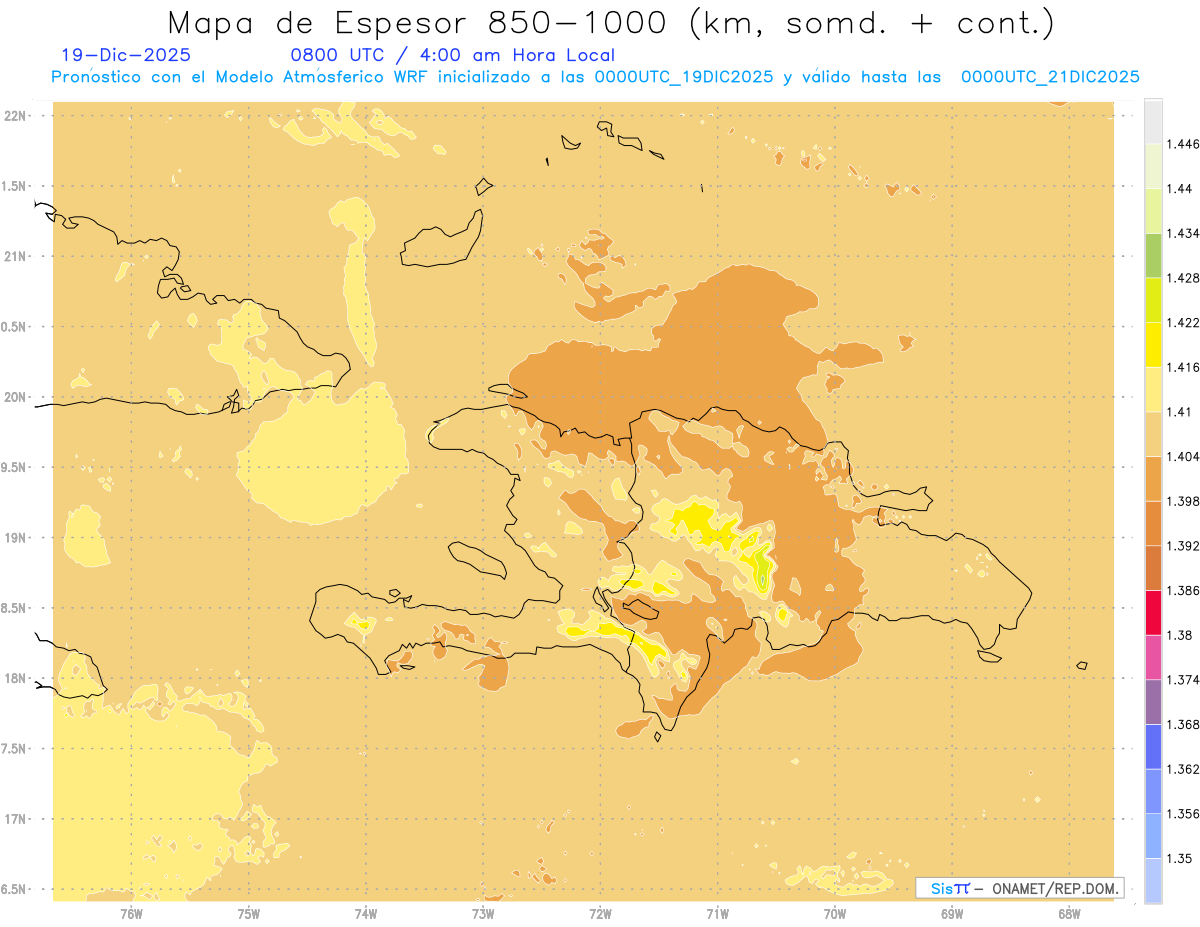The width and height of the screenshot is (1200, 927).
Task: Click the colorbar value '1.398'
Action: [x=1183, y=501]
